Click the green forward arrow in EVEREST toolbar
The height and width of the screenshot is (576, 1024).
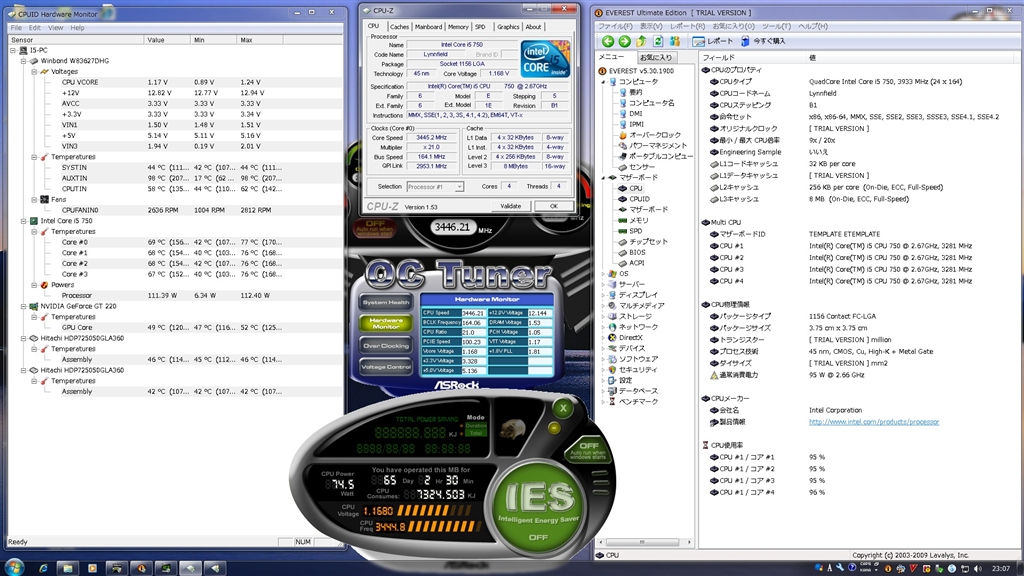click(624, 41)
